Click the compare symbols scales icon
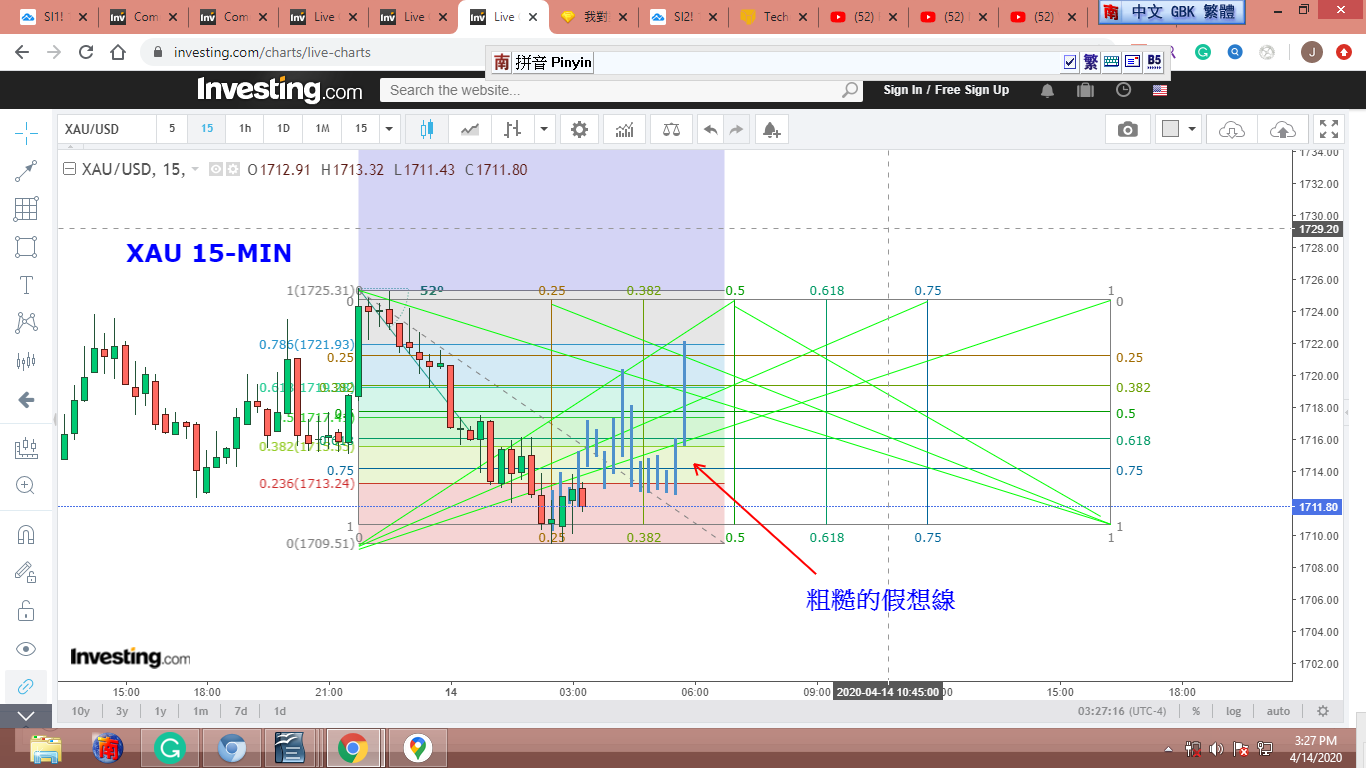 click(669, 129)
